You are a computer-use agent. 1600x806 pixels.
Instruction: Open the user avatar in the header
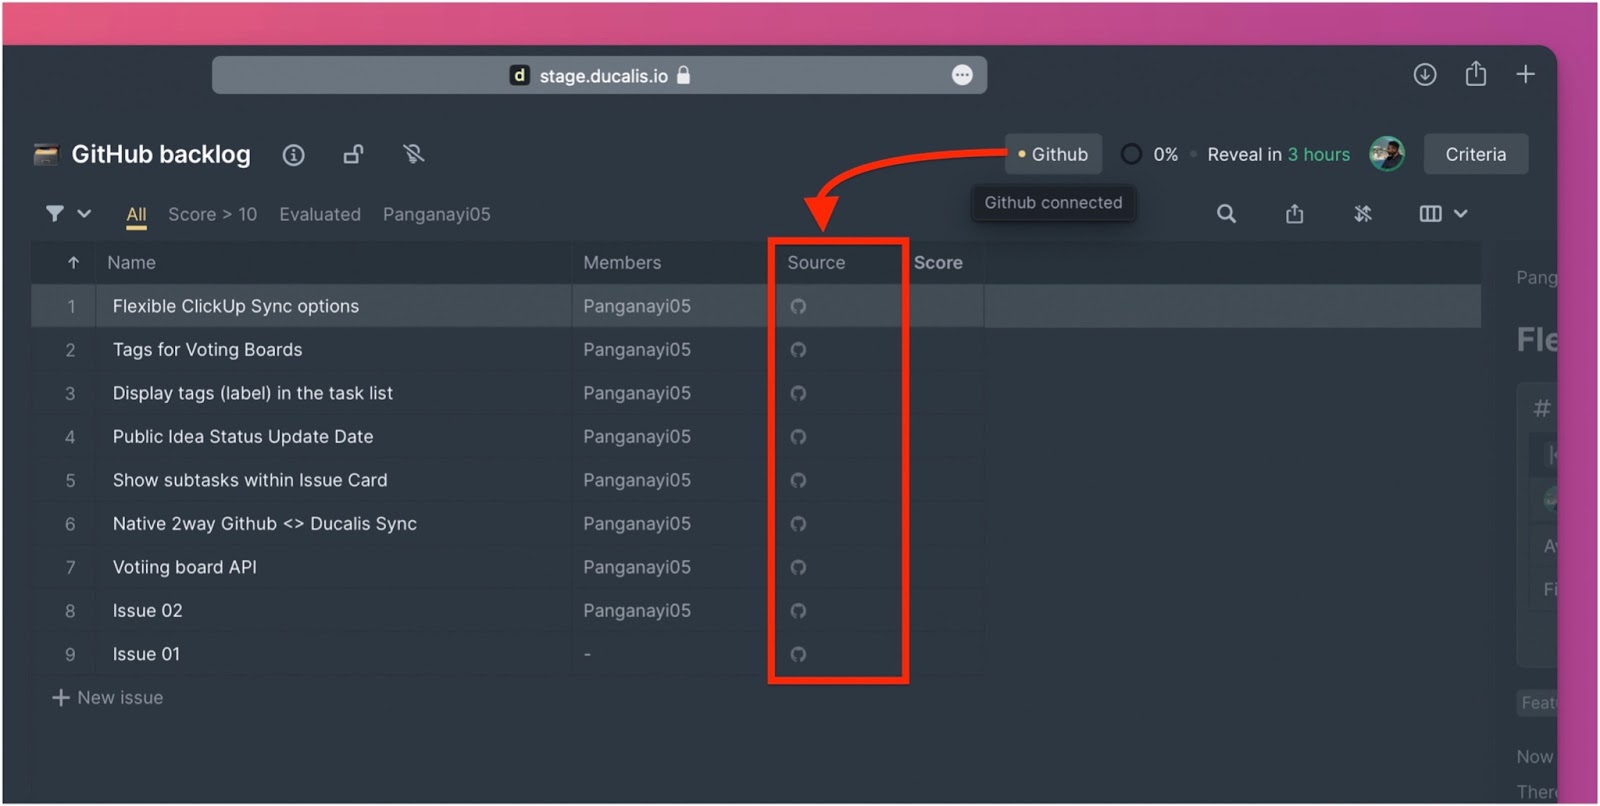coord(1387,154)
